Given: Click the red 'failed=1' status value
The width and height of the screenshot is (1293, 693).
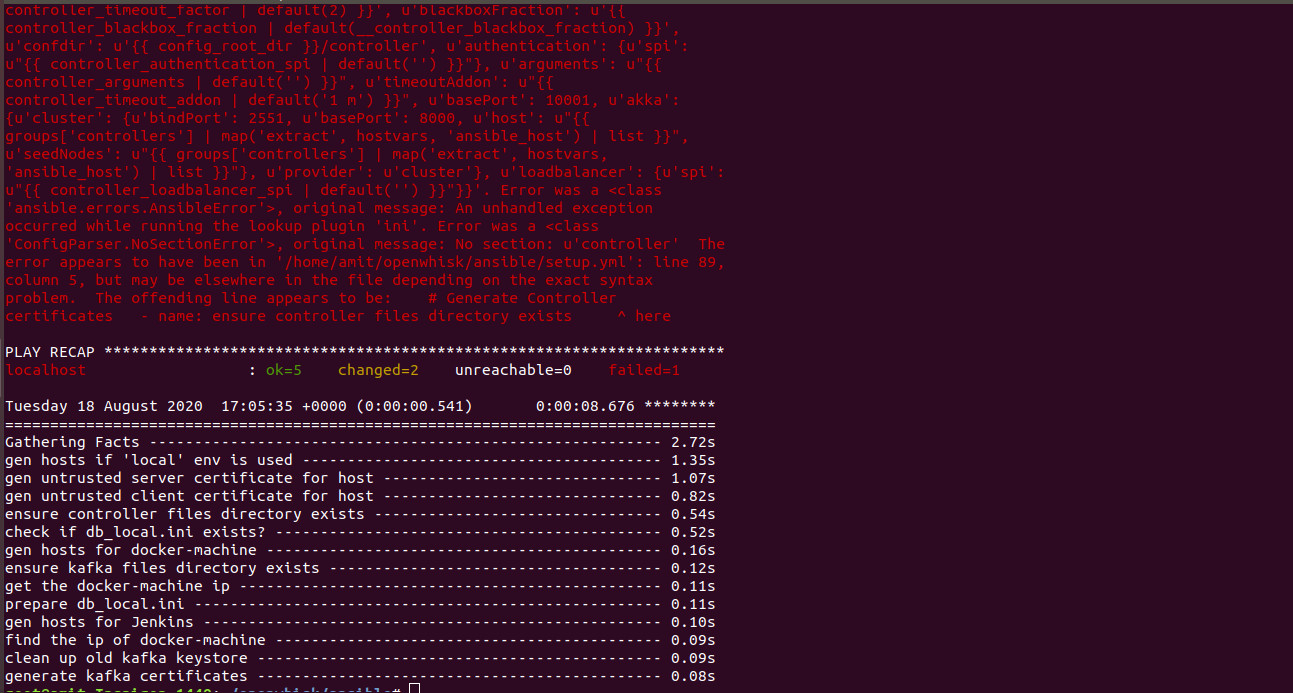Looking at the screenshot, I should tap(645, 370).
